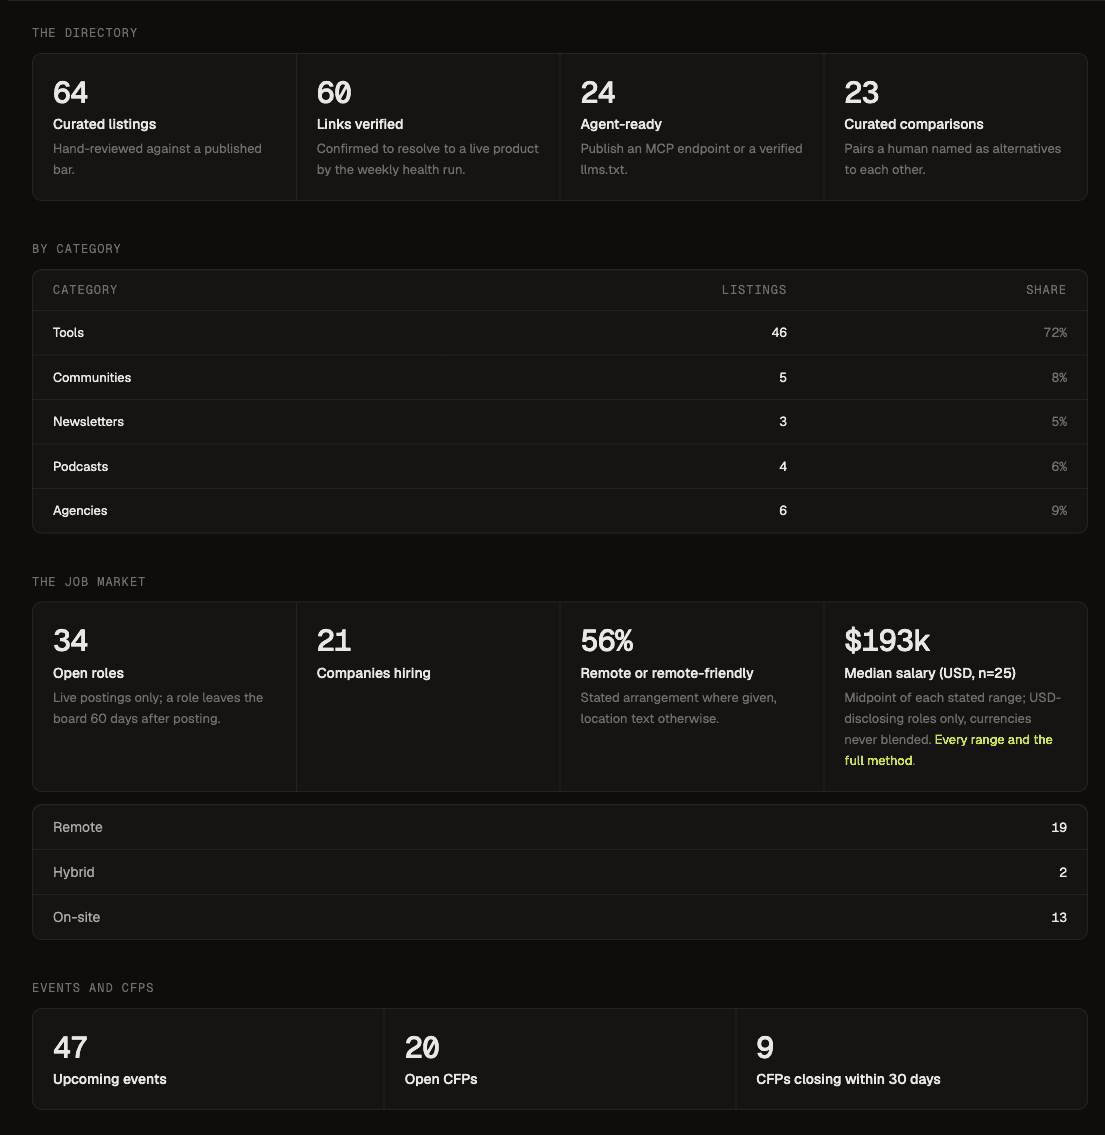This screenshot has width=1105, height=1135.
Task: Click 'THE DIRECTORY' section heading
Action: (x=85, y=33)
